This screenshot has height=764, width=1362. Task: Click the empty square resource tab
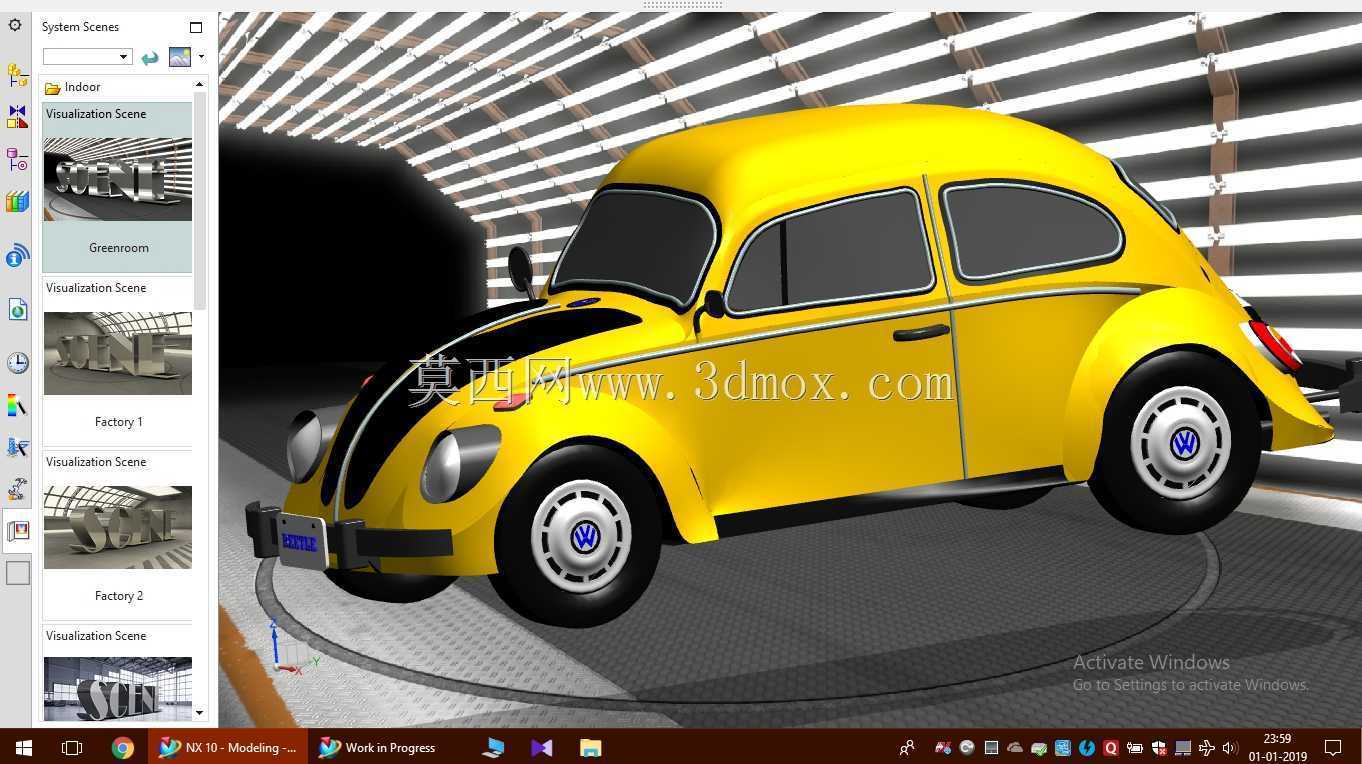(18, 573)
